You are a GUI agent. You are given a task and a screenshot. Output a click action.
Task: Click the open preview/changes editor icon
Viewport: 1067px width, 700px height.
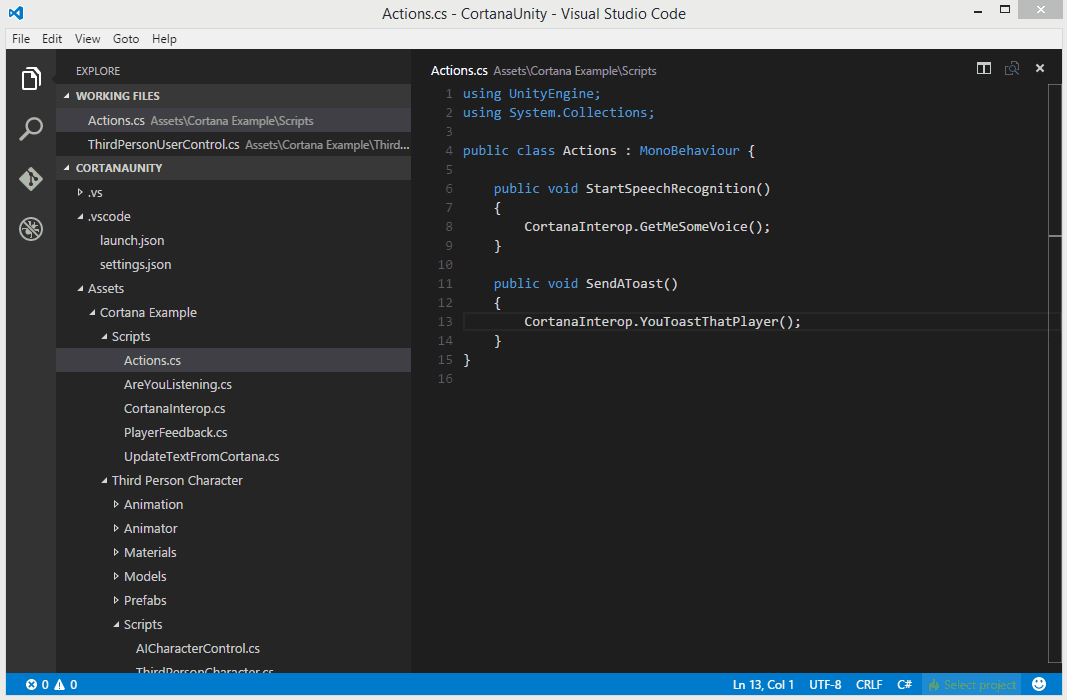pos(1012,68)
